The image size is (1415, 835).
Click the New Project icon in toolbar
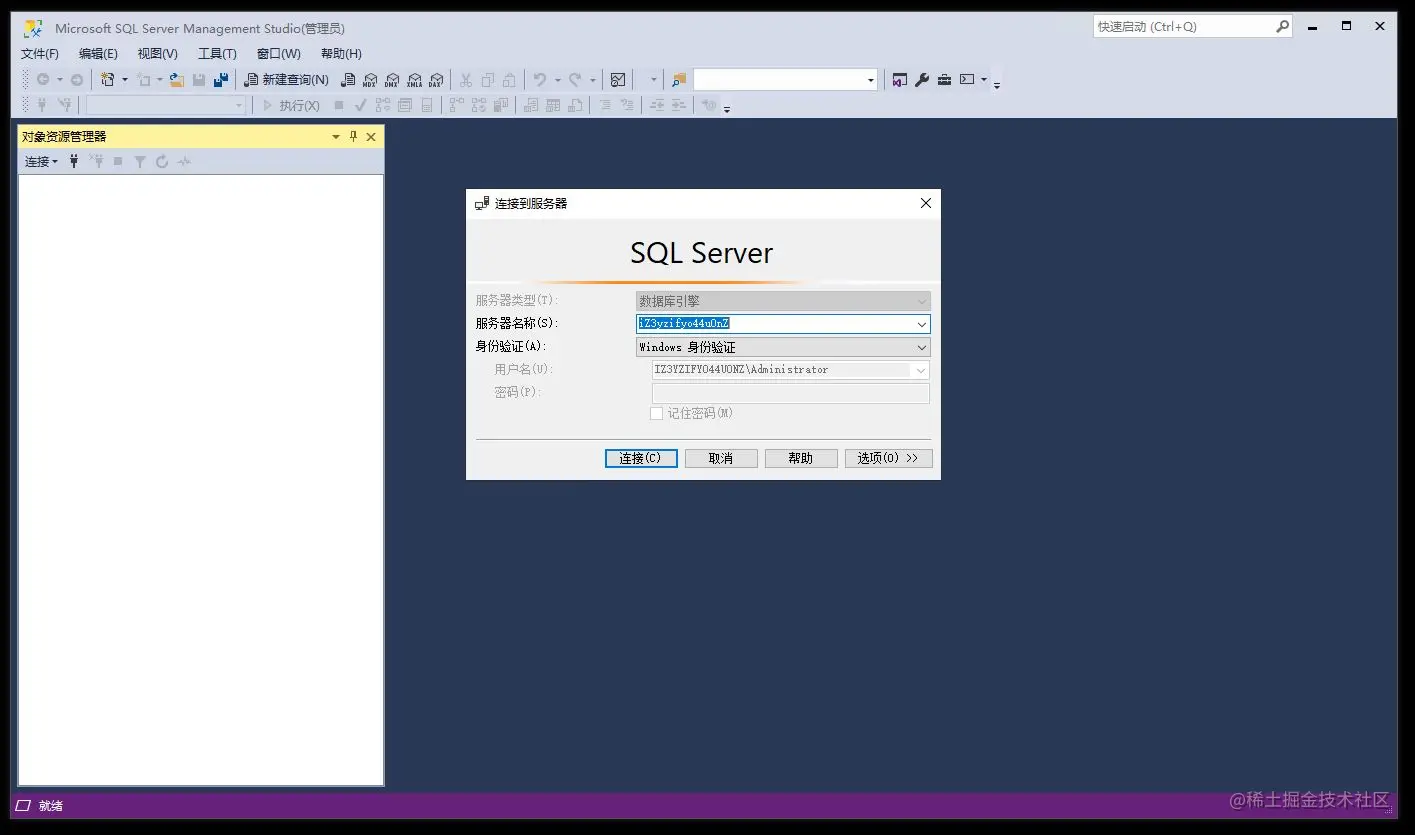tap(108, 80)
